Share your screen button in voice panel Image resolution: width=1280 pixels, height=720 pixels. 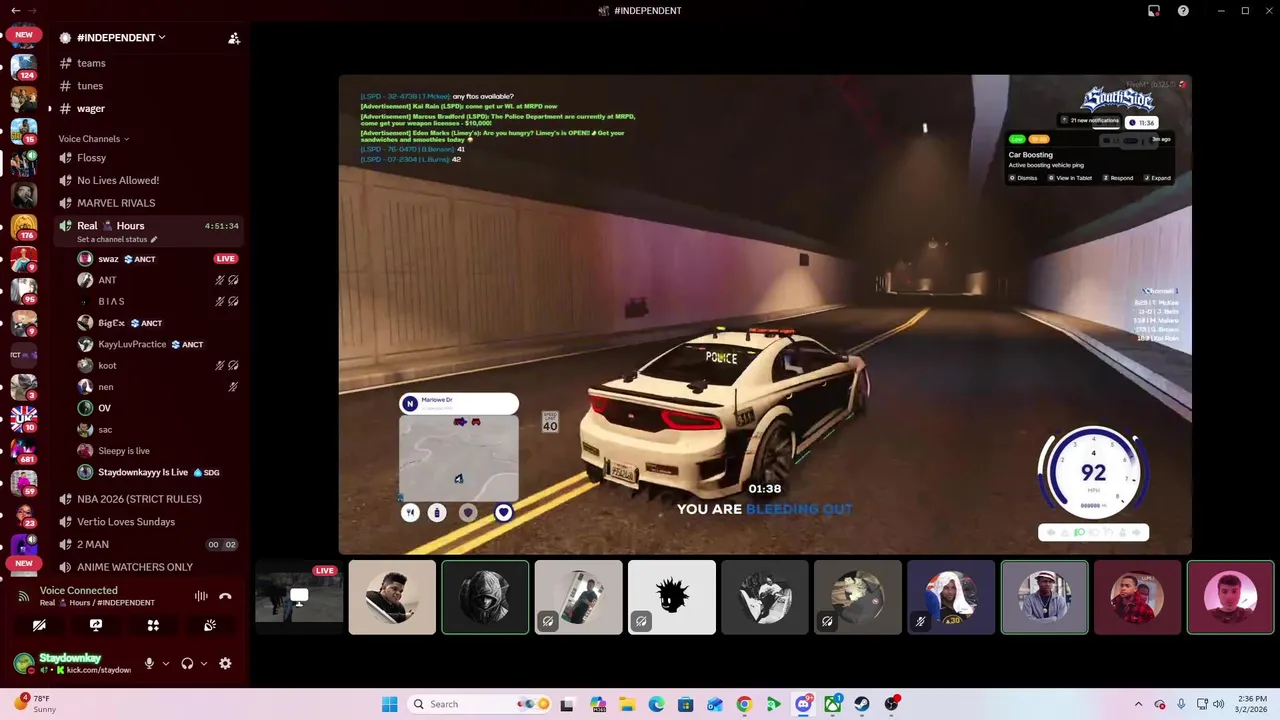tap(96, 625)
